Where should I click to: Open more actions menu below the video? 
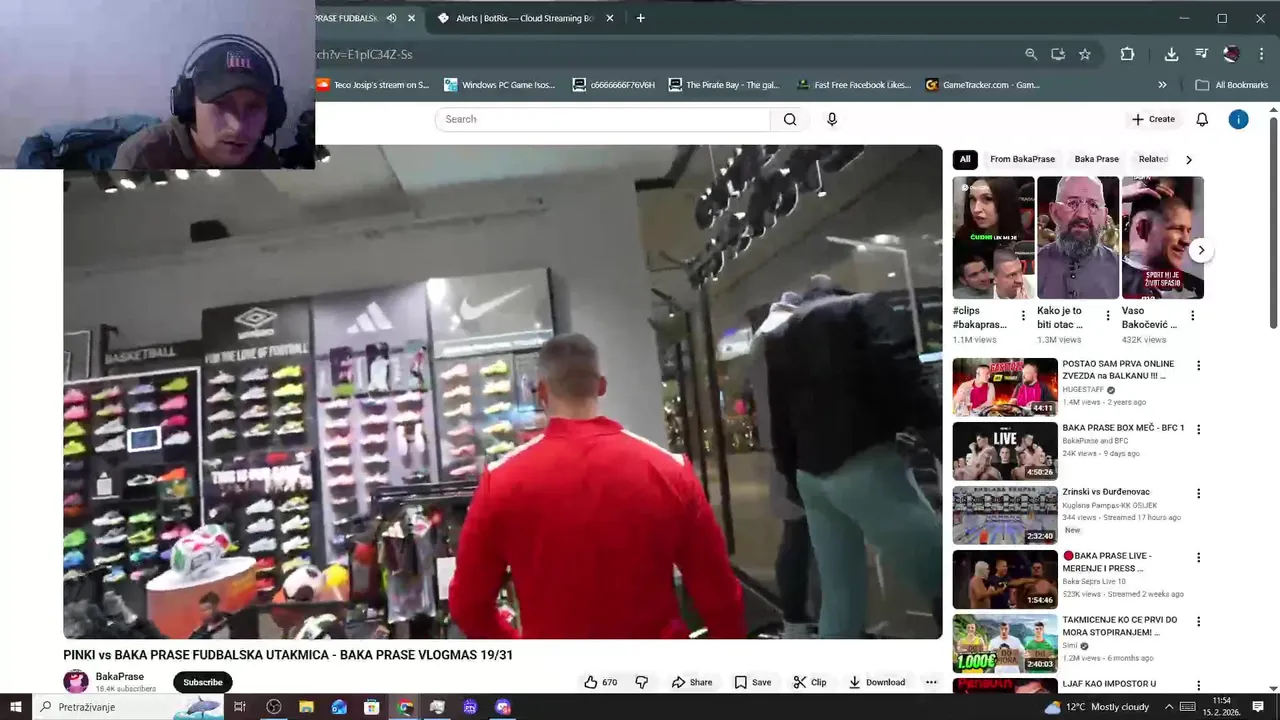(x=931, y=682)
